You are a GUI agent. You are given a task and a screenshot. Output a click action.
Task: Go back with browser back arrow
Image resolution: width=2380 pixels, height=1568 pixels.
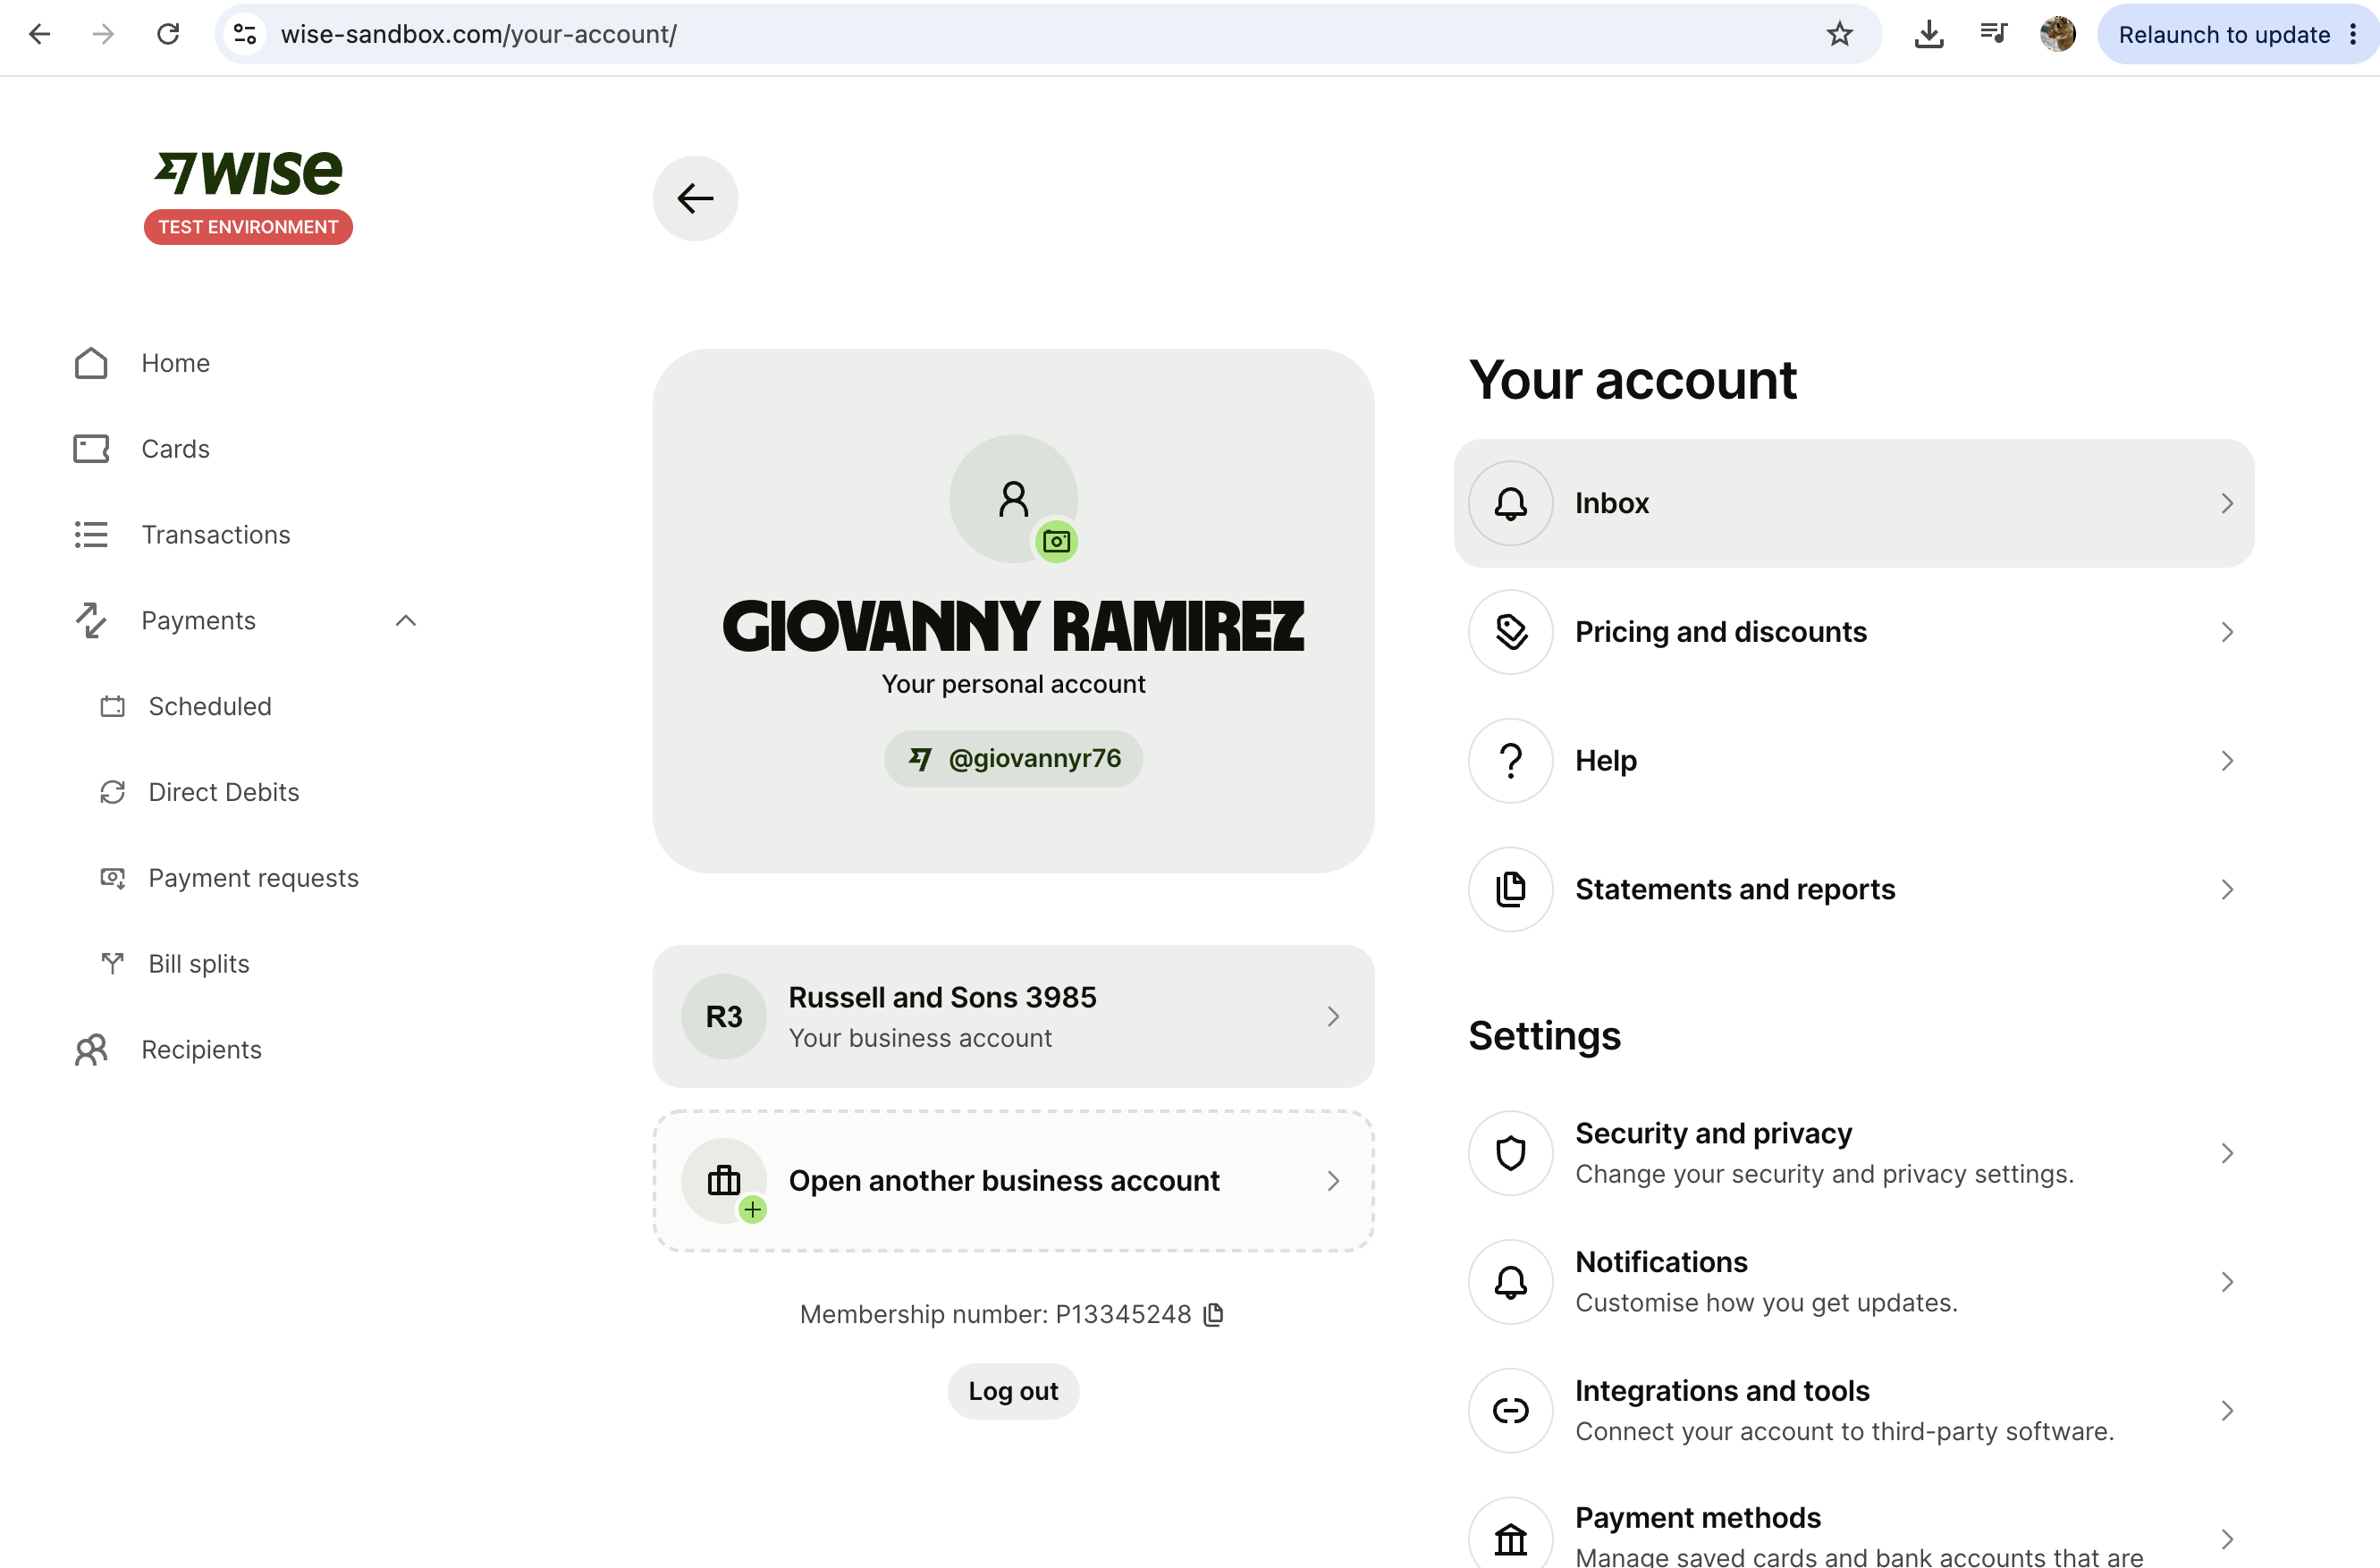tap(40, 34)
